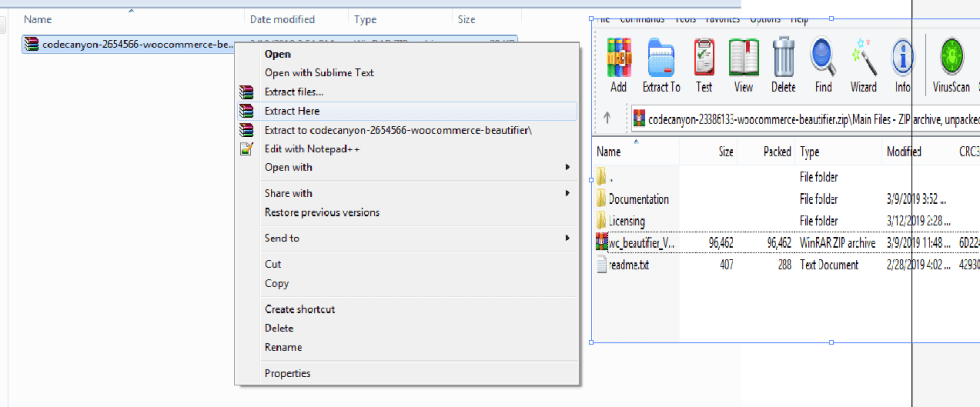
Task: Choose Copy from the context menu
Action: coord(276,283)
